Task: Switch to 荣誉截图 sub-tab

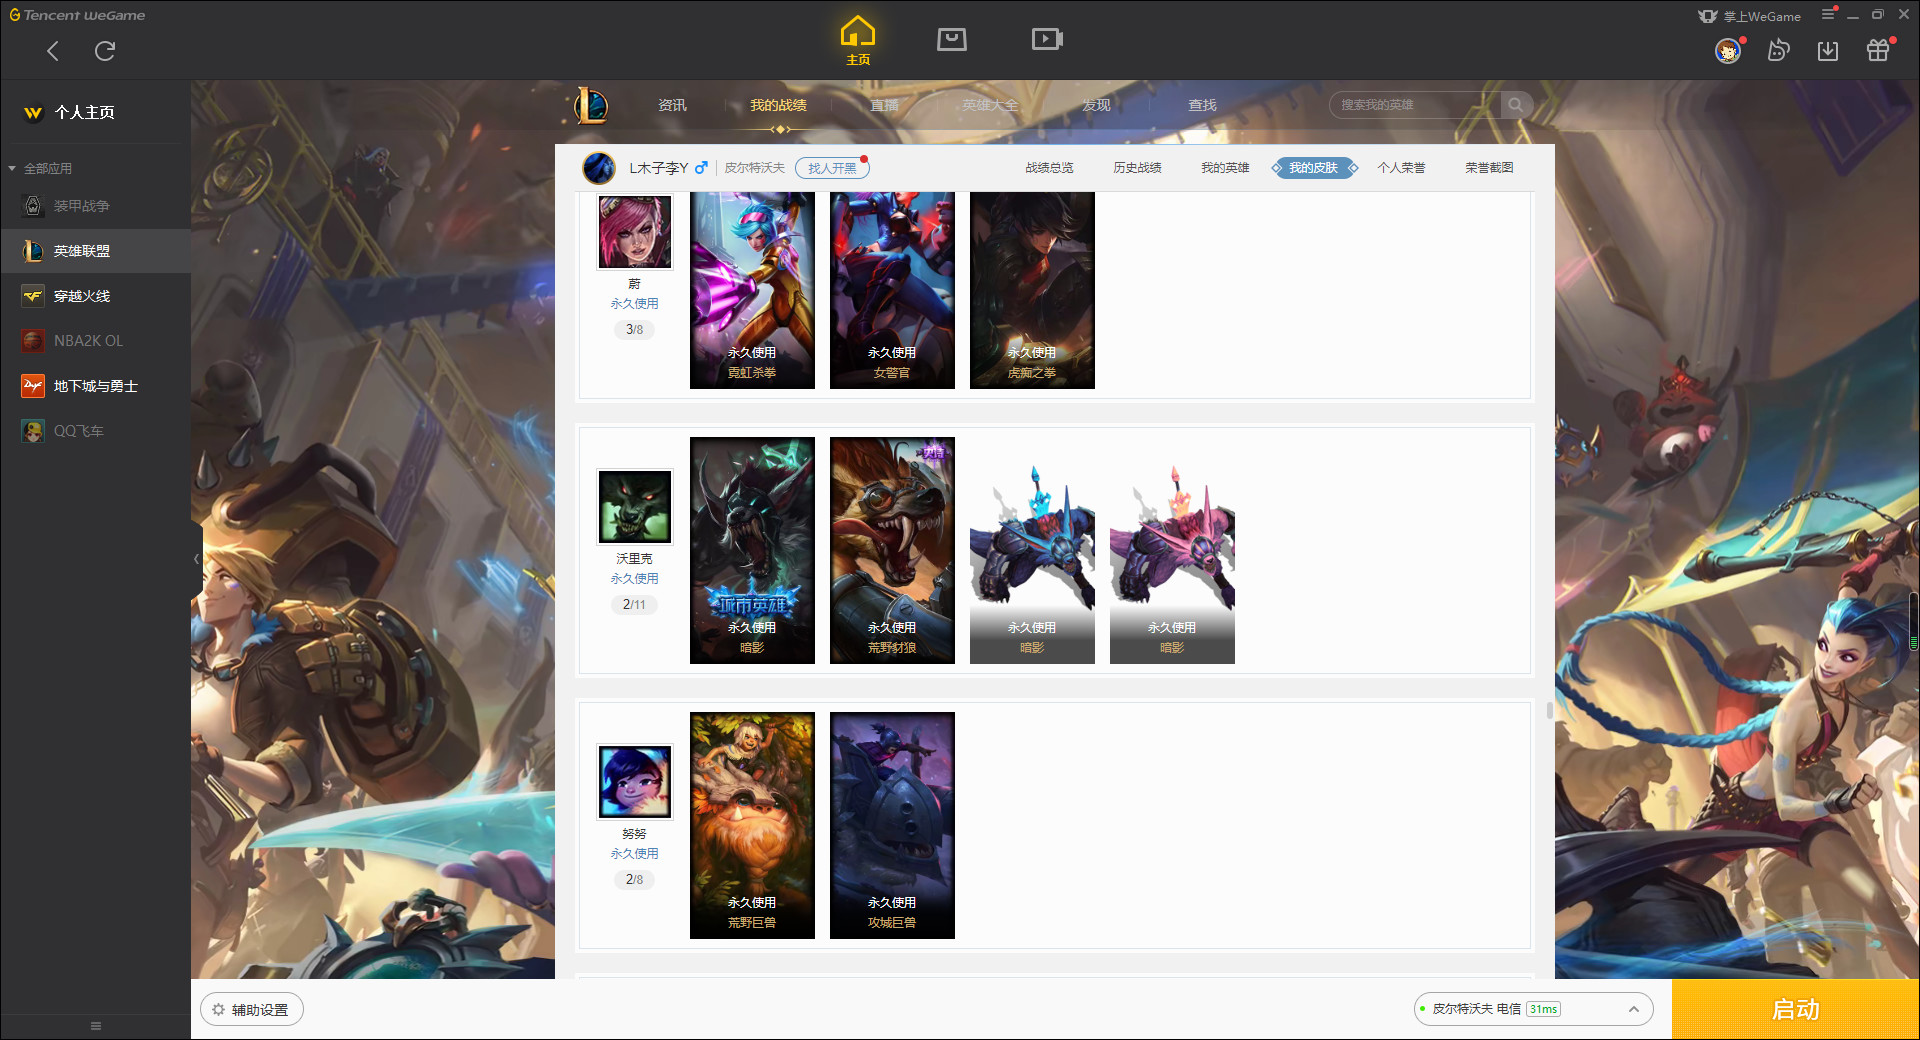Action: [x=1489, y=168]
